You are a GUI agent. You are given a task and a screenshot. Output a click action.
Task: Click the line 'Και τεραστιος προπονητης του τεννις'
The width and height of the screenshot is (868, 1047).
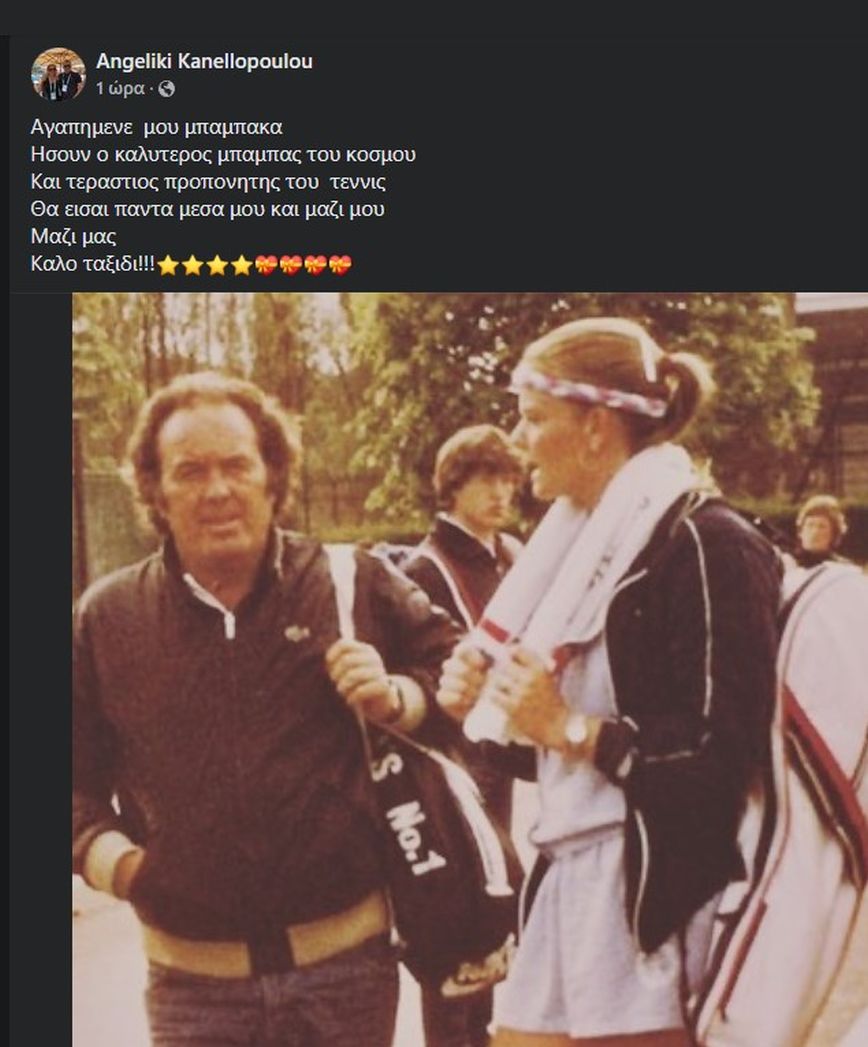coord(208,182)
